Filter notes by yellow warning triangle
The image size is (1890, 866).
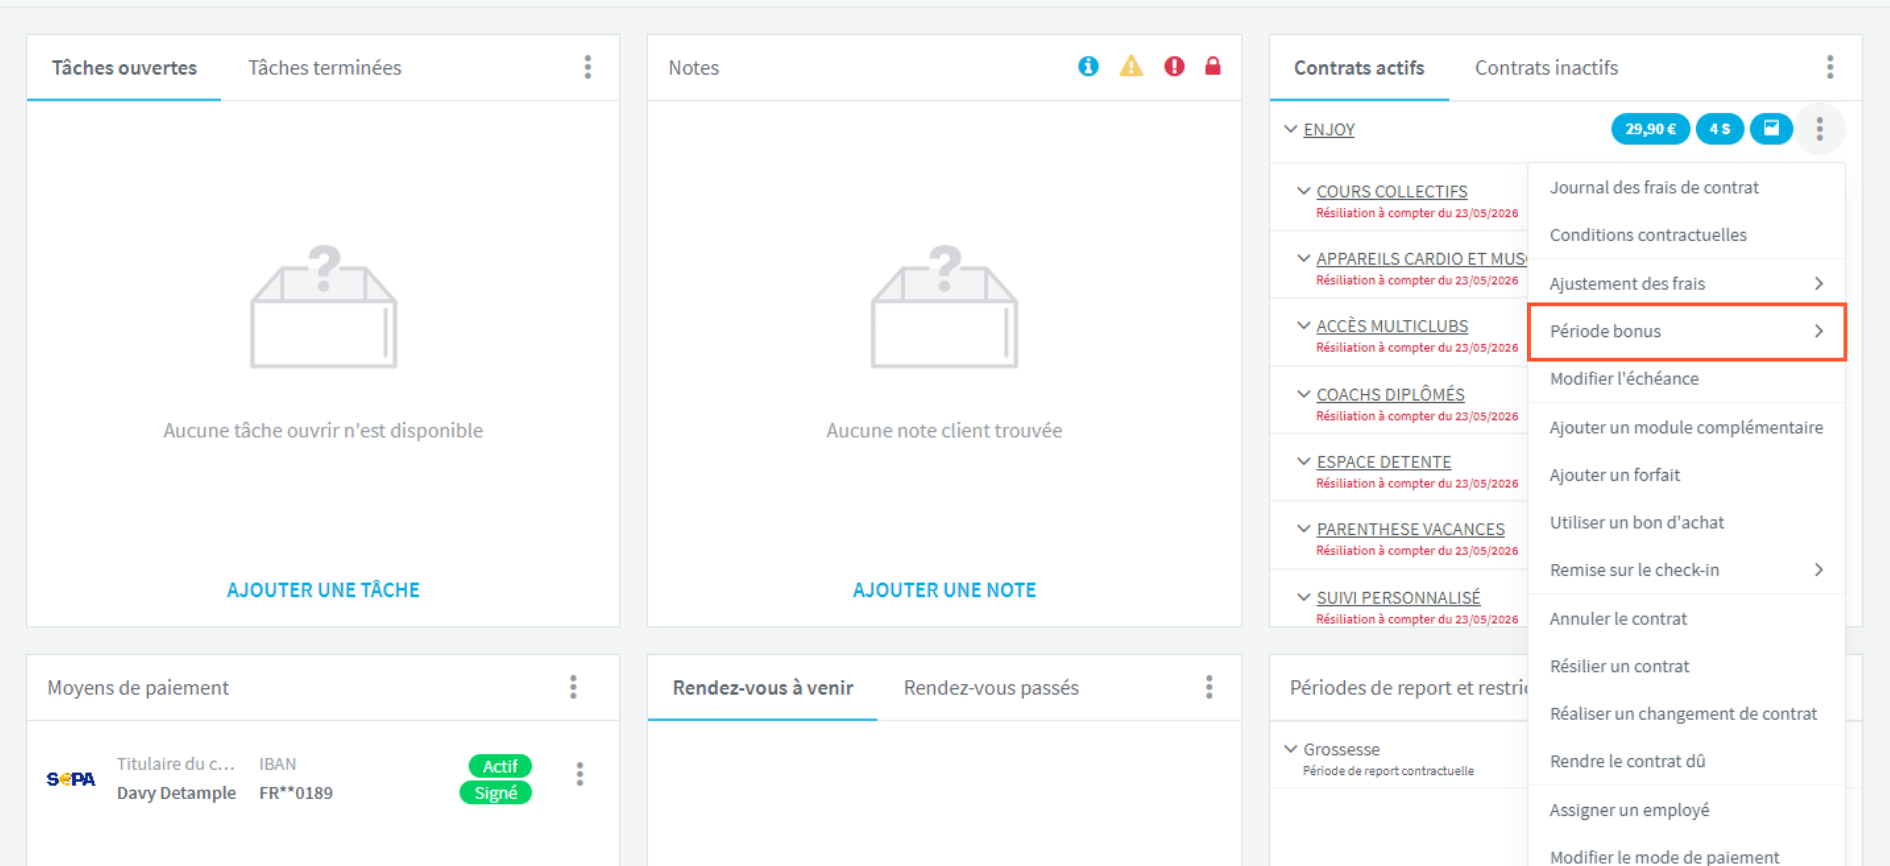pyautogui.click(x=1131, y=66)
